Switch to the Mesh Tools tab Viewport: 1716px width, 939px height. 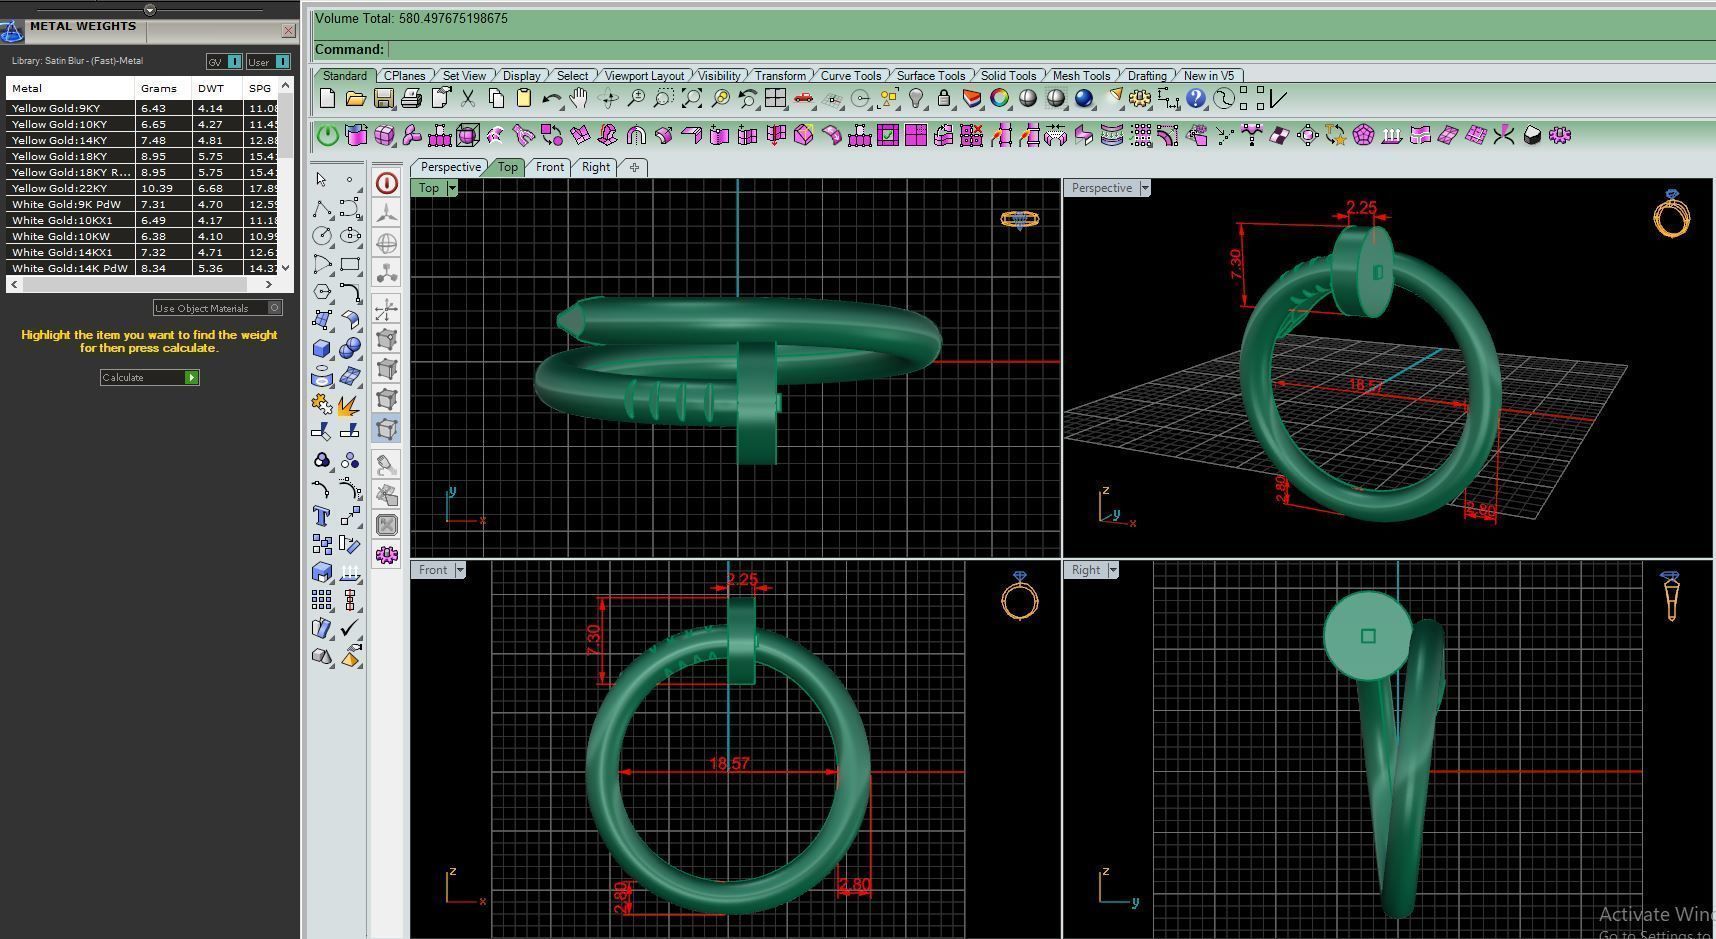(1081, 76)
